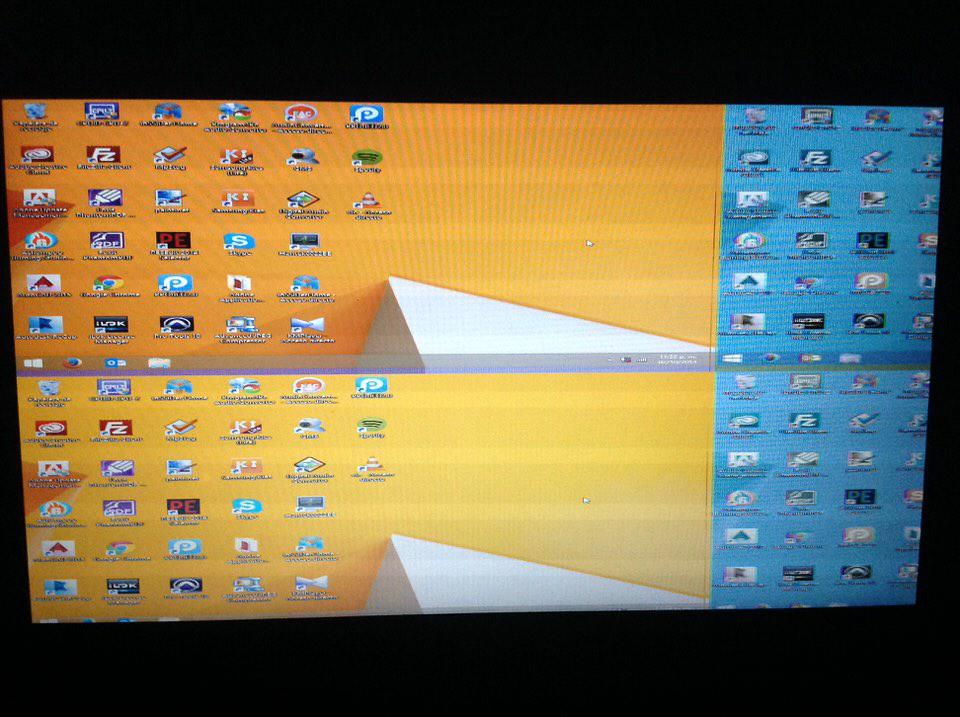The height and width of the screenshot is (717, 960).
Task: Select Recycle Bin in the upper orange desktop
Action: [36, 113]
